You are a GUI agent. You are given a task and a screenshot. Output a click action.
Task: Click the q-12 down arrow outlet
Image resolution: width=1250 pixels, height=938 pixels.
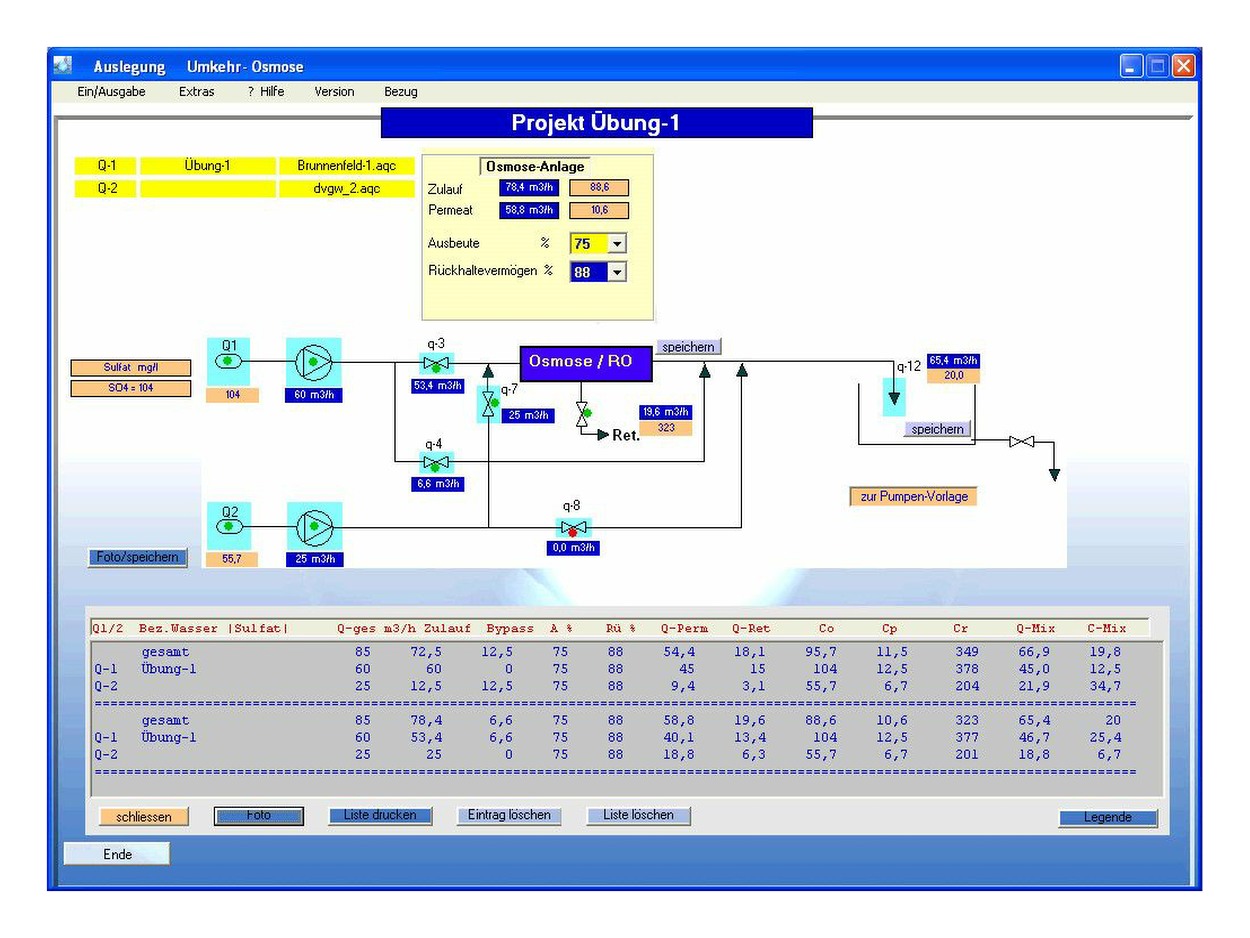[894, 397]
